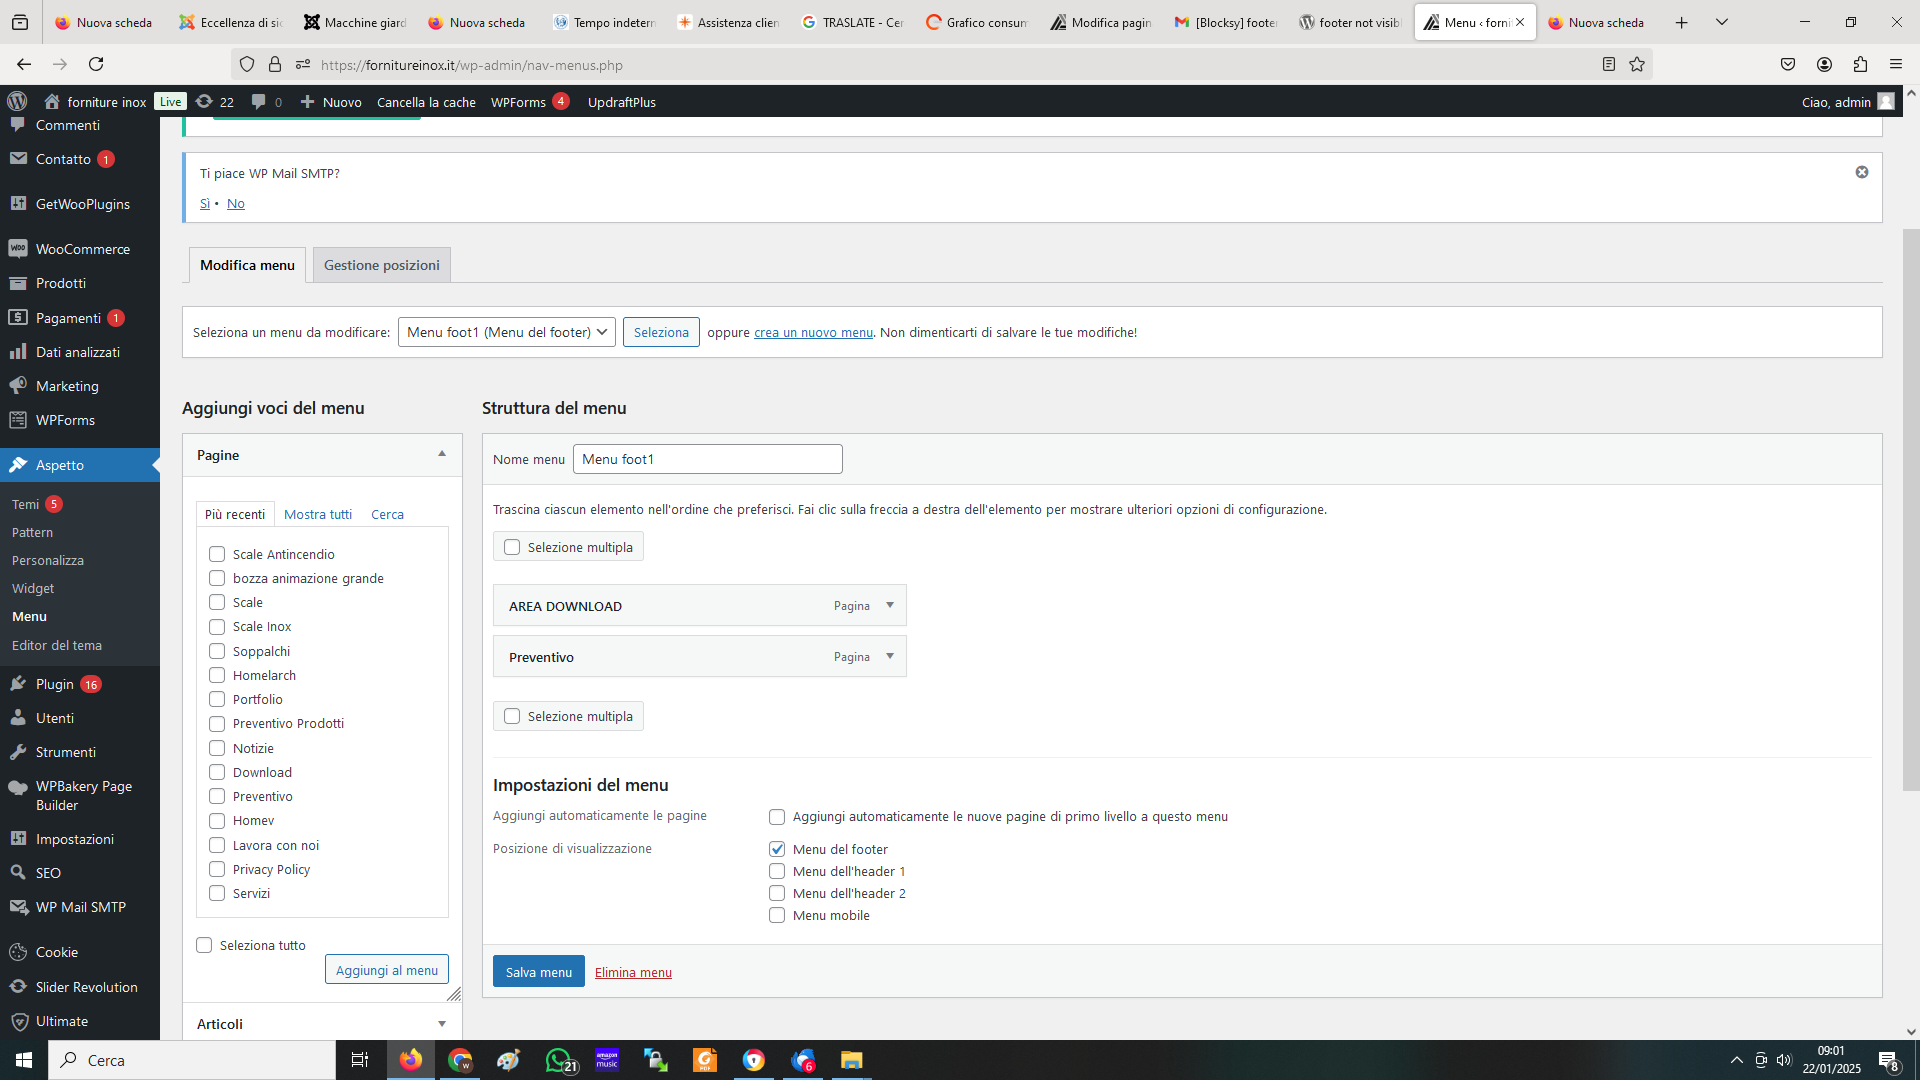Click the page vertical scrollbar
Viewport: 1920px width, 1080px height.
[1911, 510]
